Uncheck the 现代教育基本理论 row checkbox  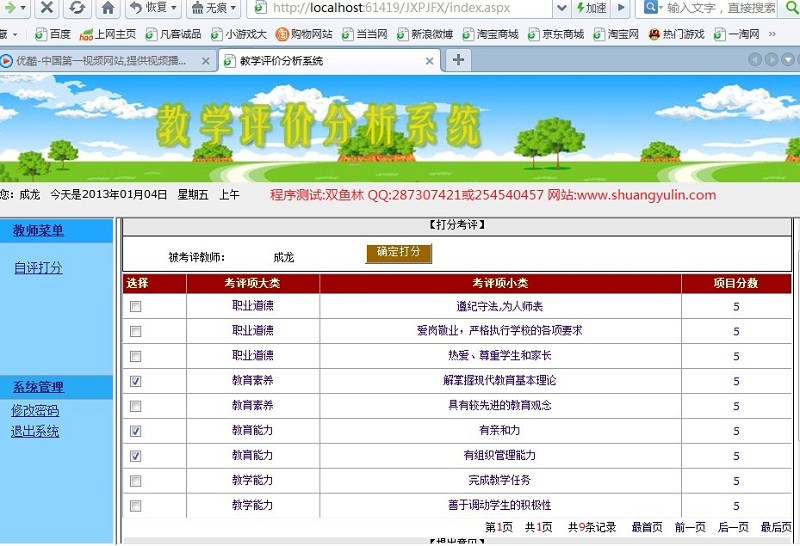(x=135, y=381)
